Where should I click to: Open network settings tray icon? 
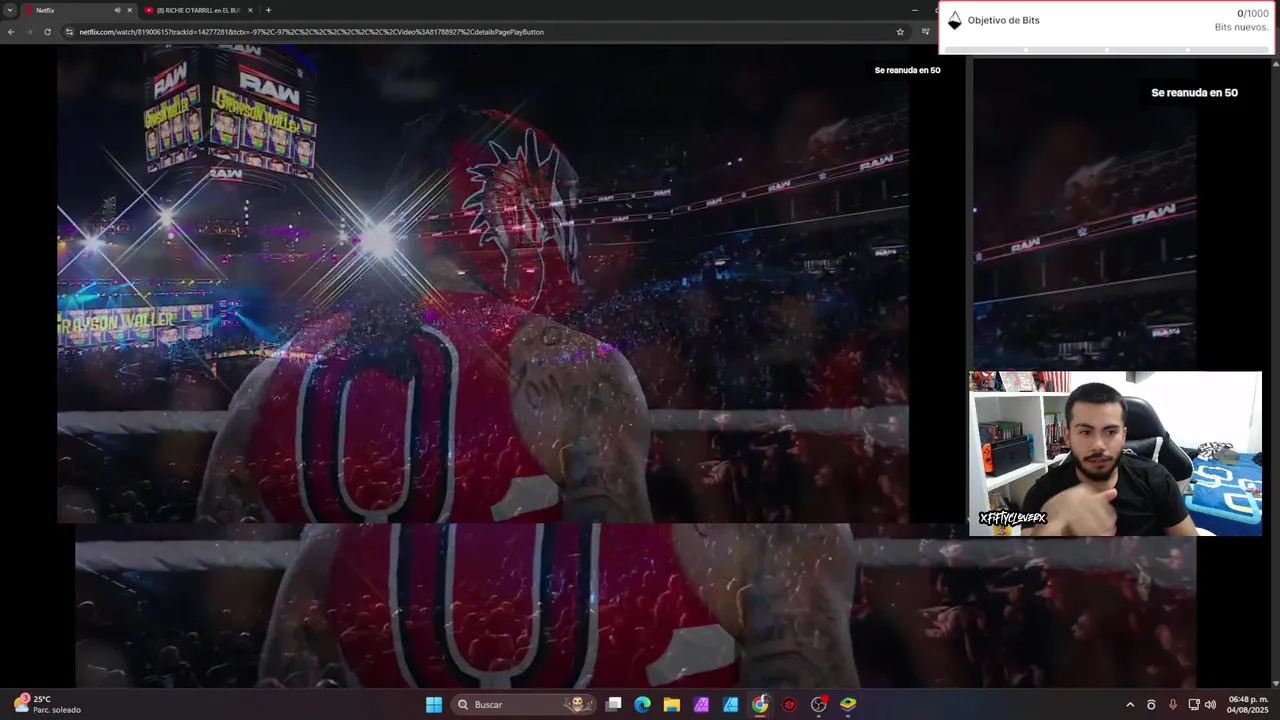(x=1193, y=705)
